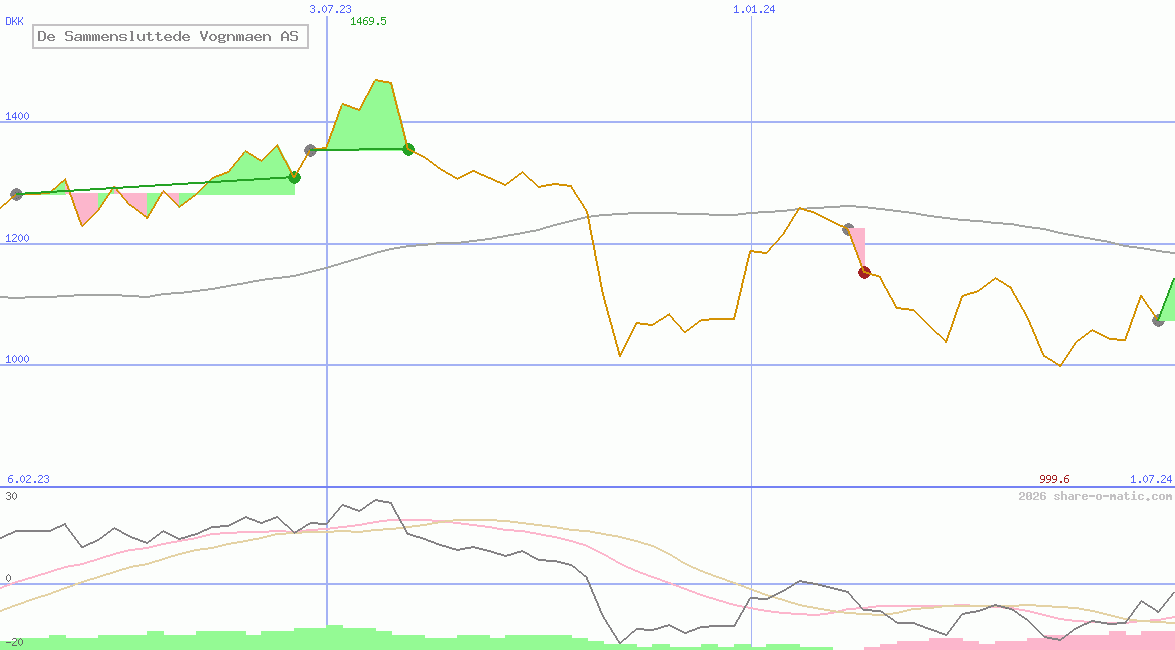The width and height of the screenshot is (1175, 650).
Task: Click the 1200 price axis label
Action: coord(17,239)
